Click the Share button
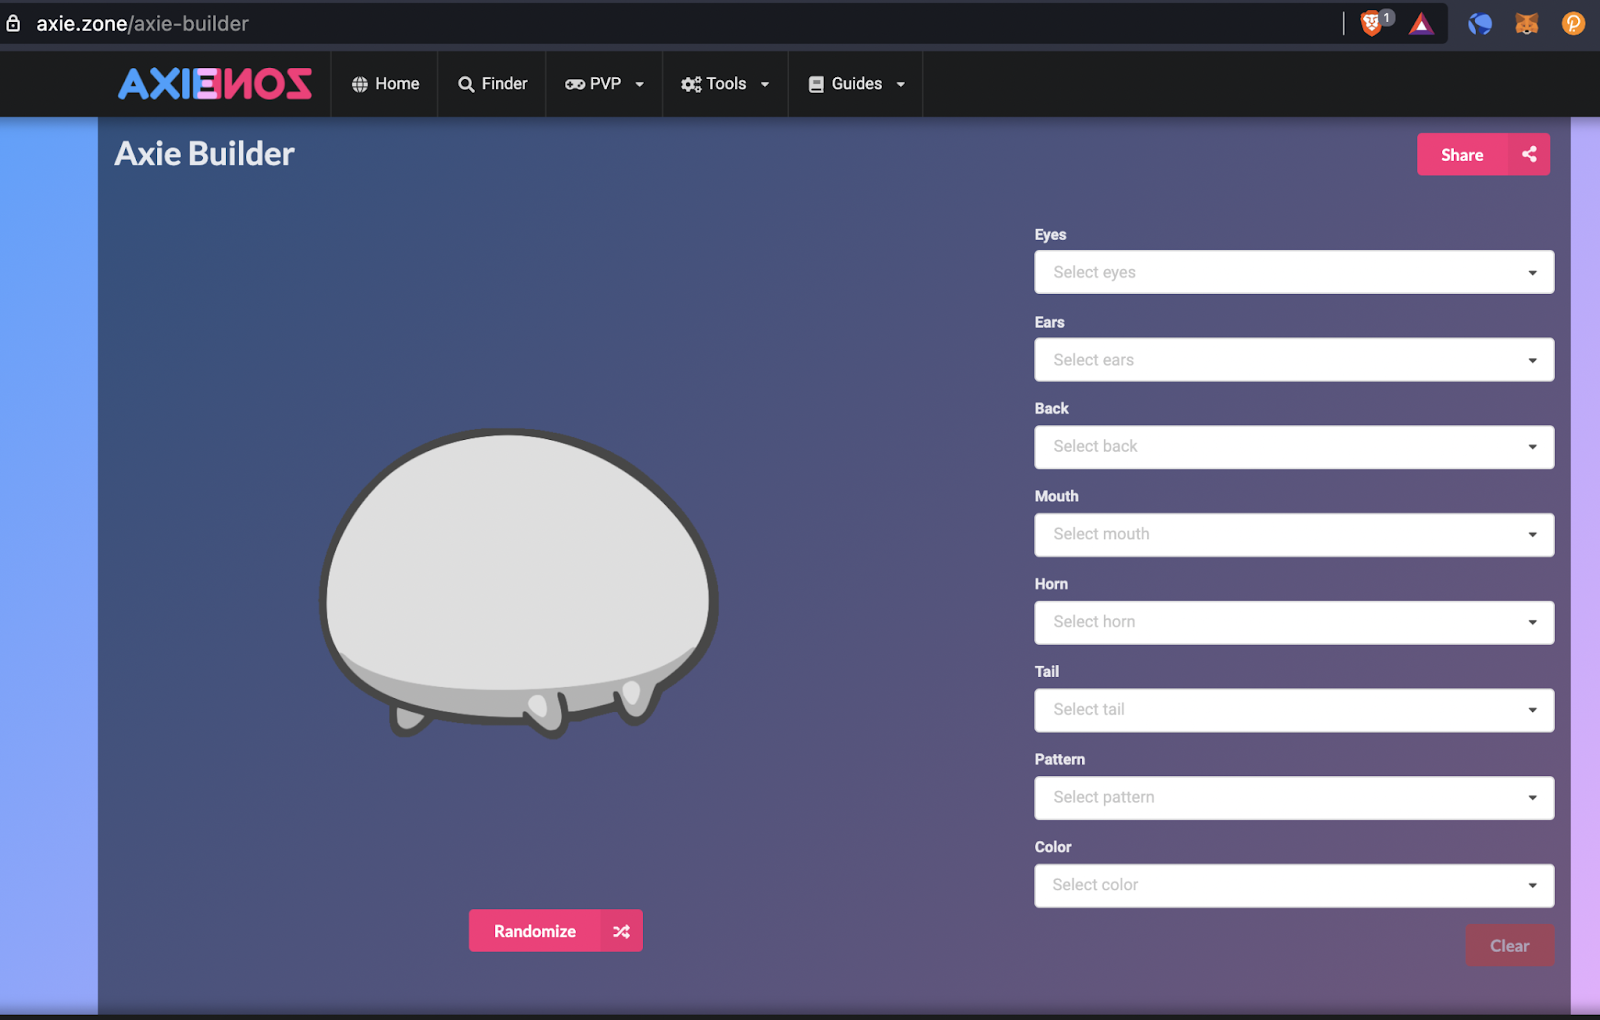The height and width of the screenshot is (1020, 1600). coord(1483,154)
